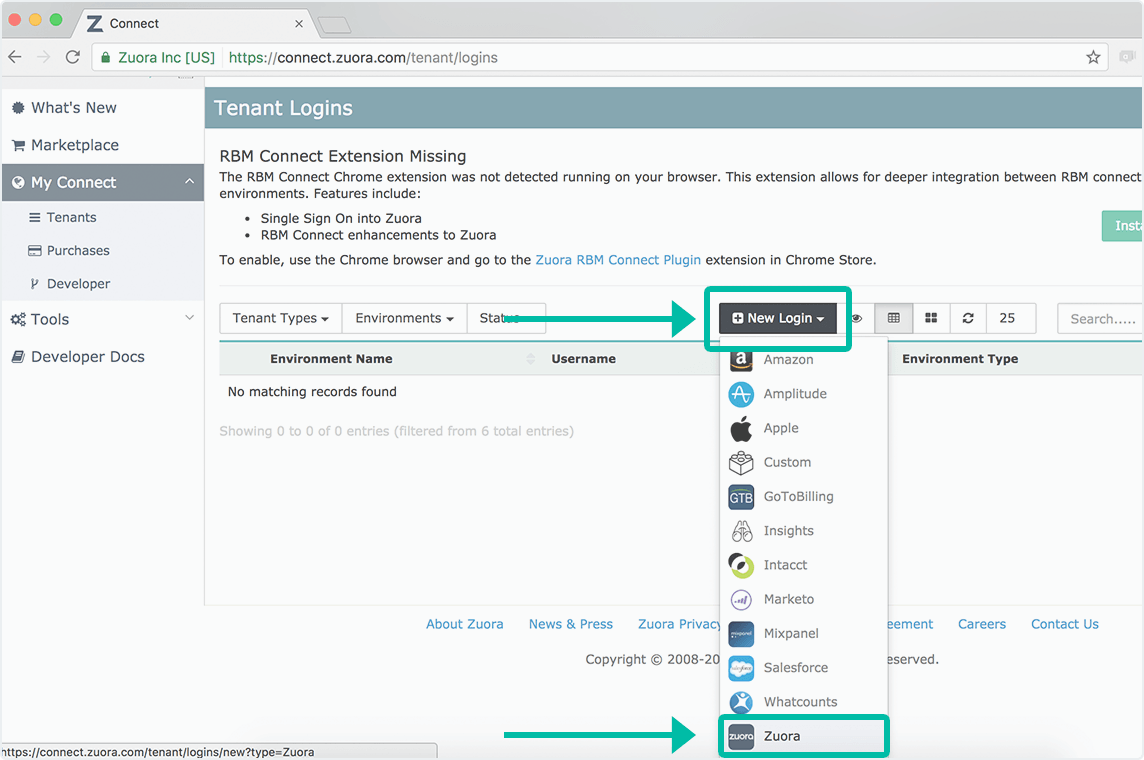
Task: Select Zuora from the New Login menu
Action: click(x=803, y=737)
